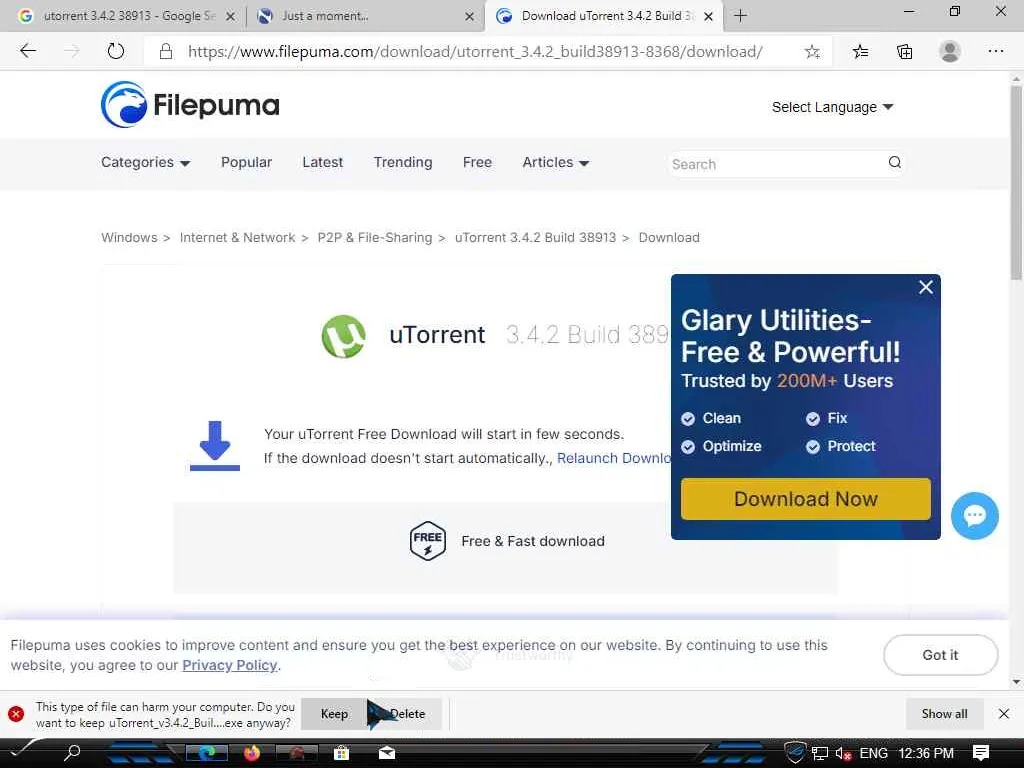Open a new tab with plus button
The width and height of the screenshot is (1024, 768).
pyautogui.click(x=740, y=16)
